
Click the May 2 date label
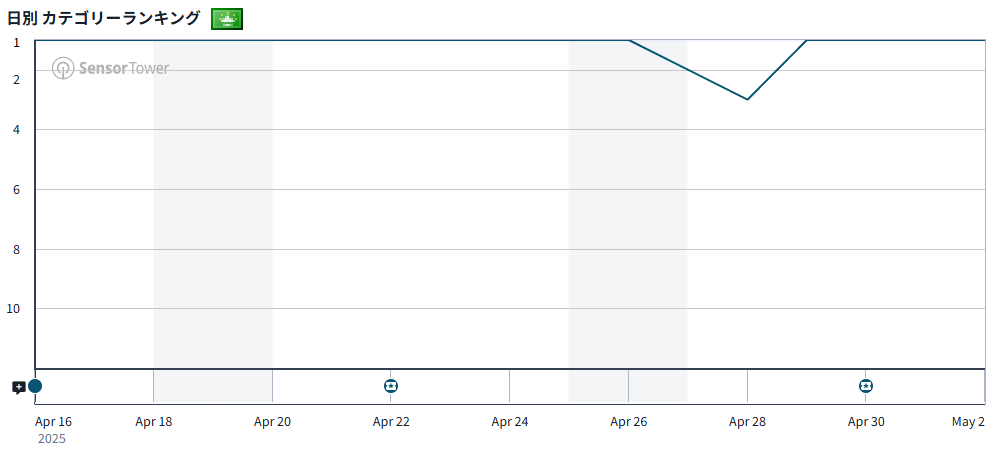968,422
